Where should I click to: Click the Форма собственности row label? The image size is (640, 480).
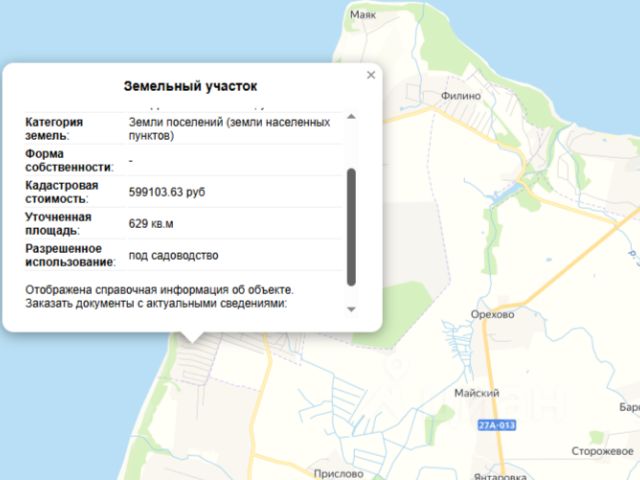[x=69, y=160]
